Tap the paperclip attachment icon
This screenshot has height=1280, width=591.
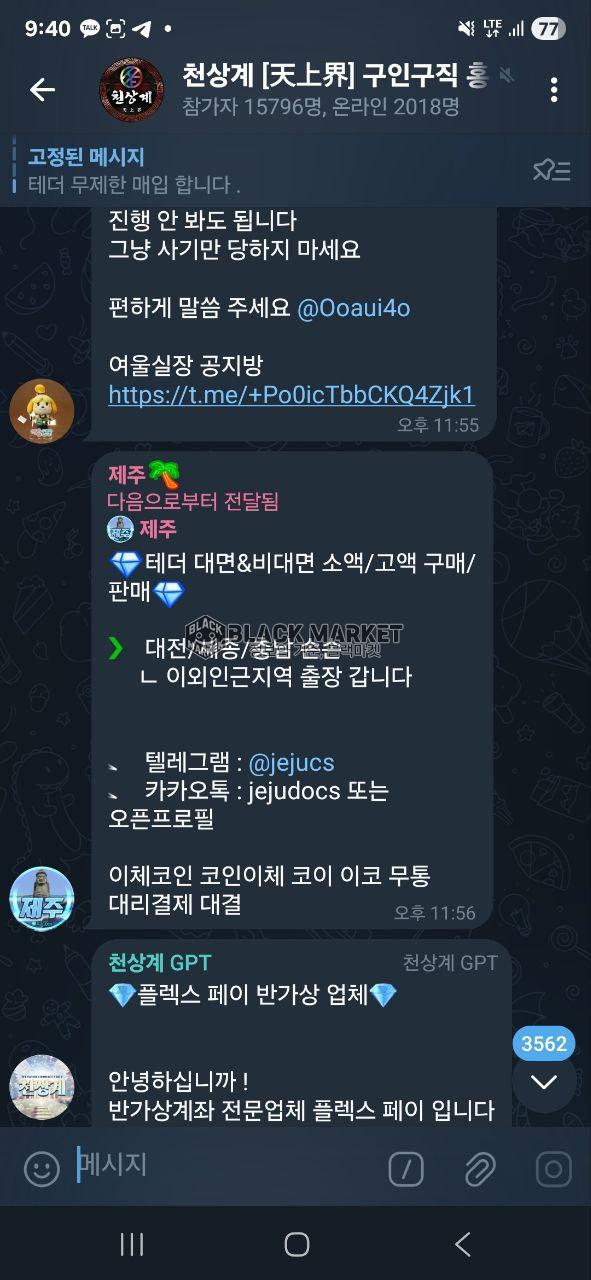pyautogui.click(x=480, y=1168)
